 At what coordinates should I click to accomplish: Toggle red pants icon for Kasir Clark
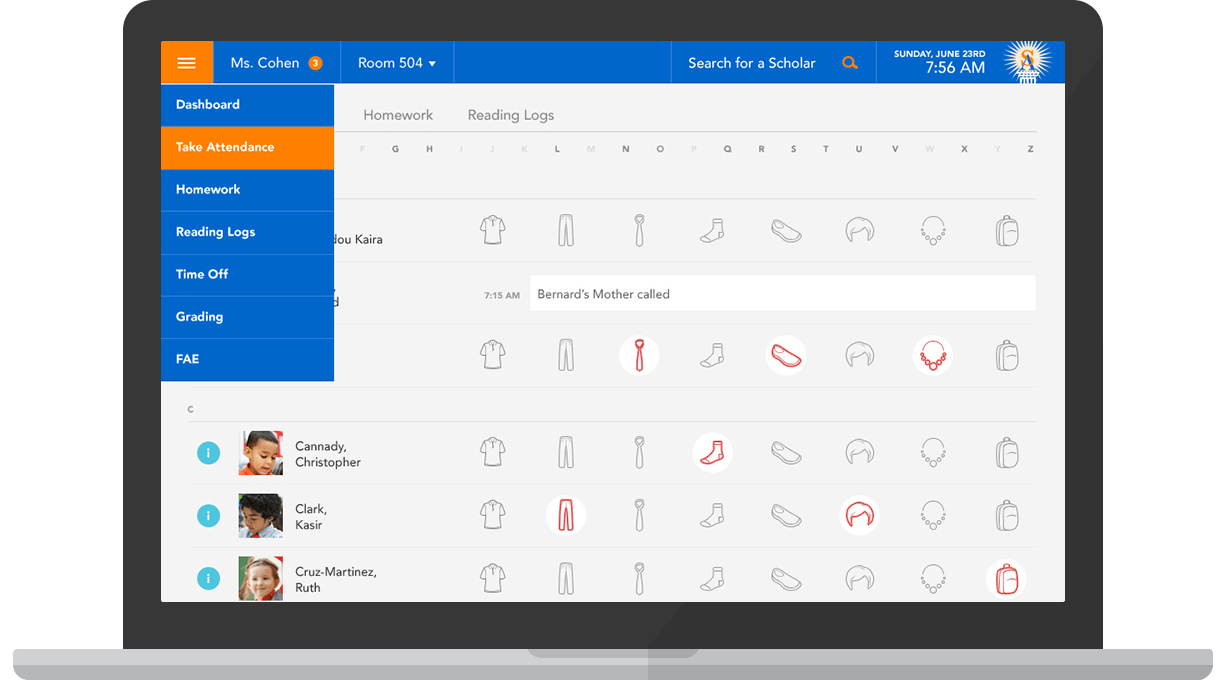click(566, 516)
